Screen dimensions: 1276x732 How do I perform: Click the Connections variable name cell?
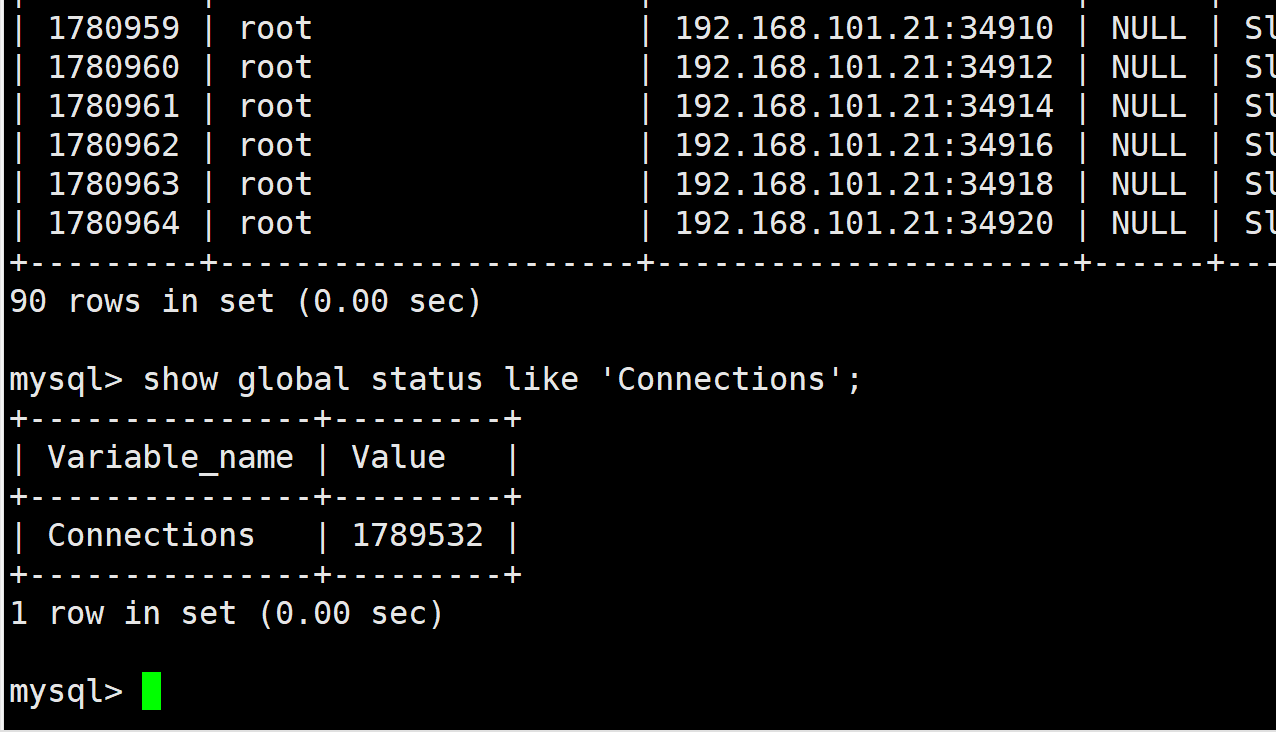click(x=151, y=535)
